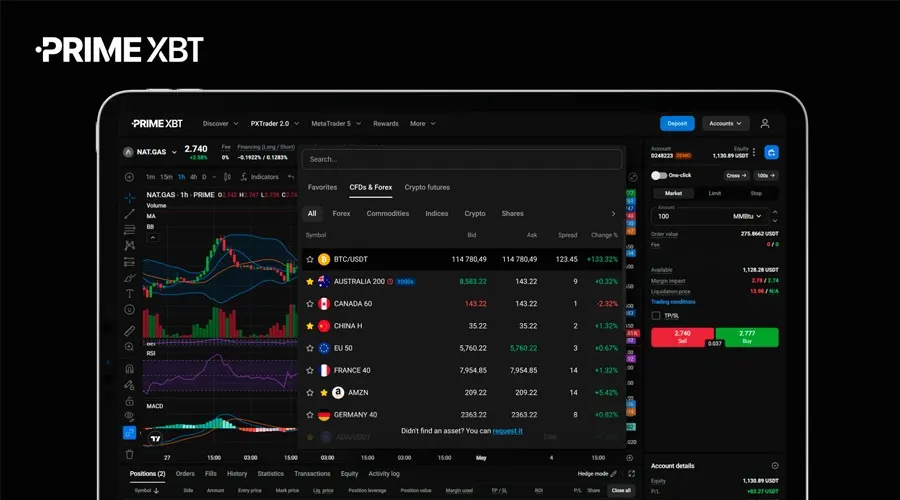
Task: Select the ruler measure tool
Action: (x=130, y=331)
